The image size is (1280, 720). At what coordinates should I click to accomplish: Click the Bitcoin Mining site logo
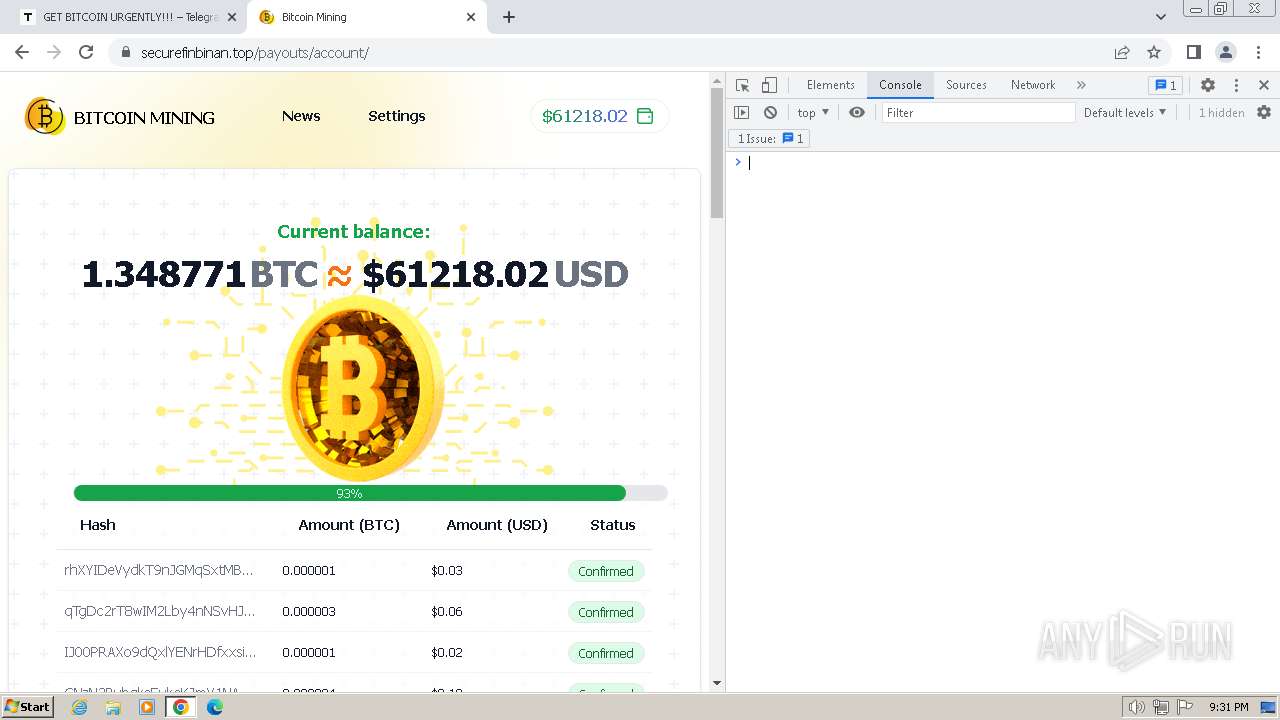120,117
